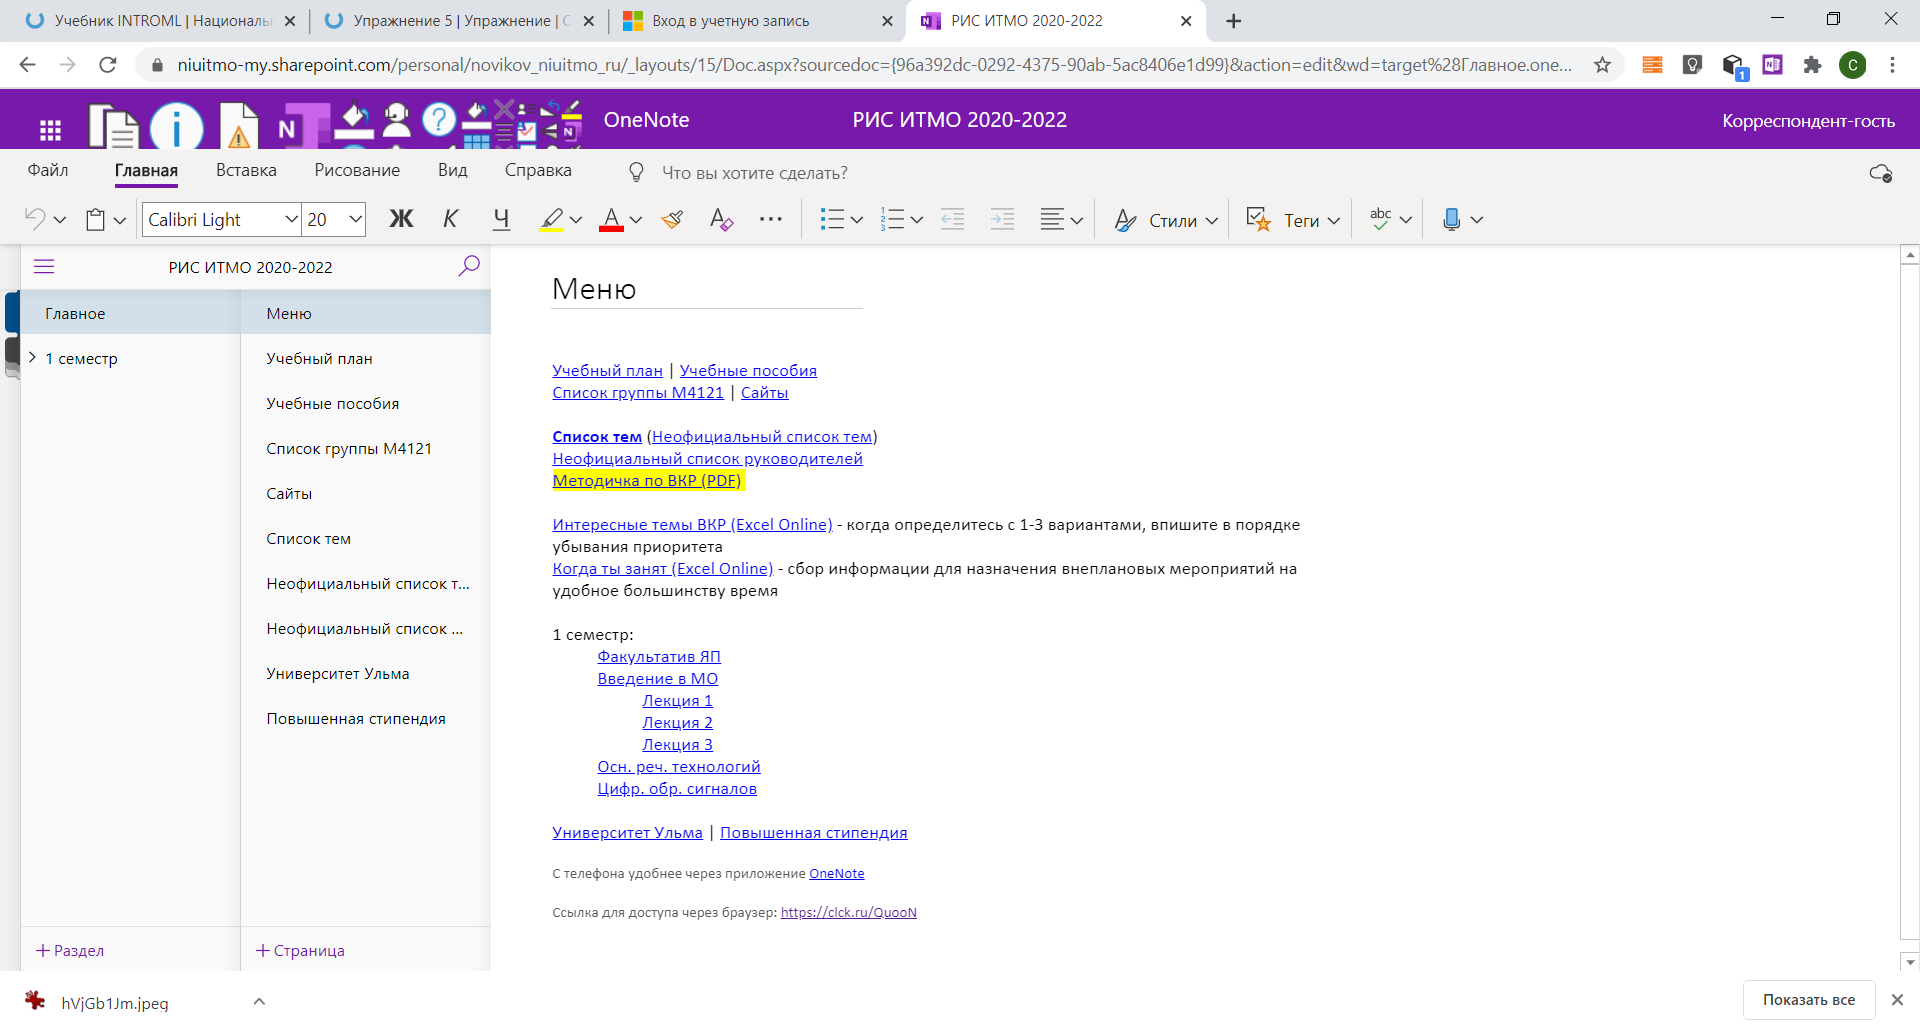Open the font size dropdown
Image resolution: width=1920 pixels, height=1030 pixels.
[x=354, y=219]
